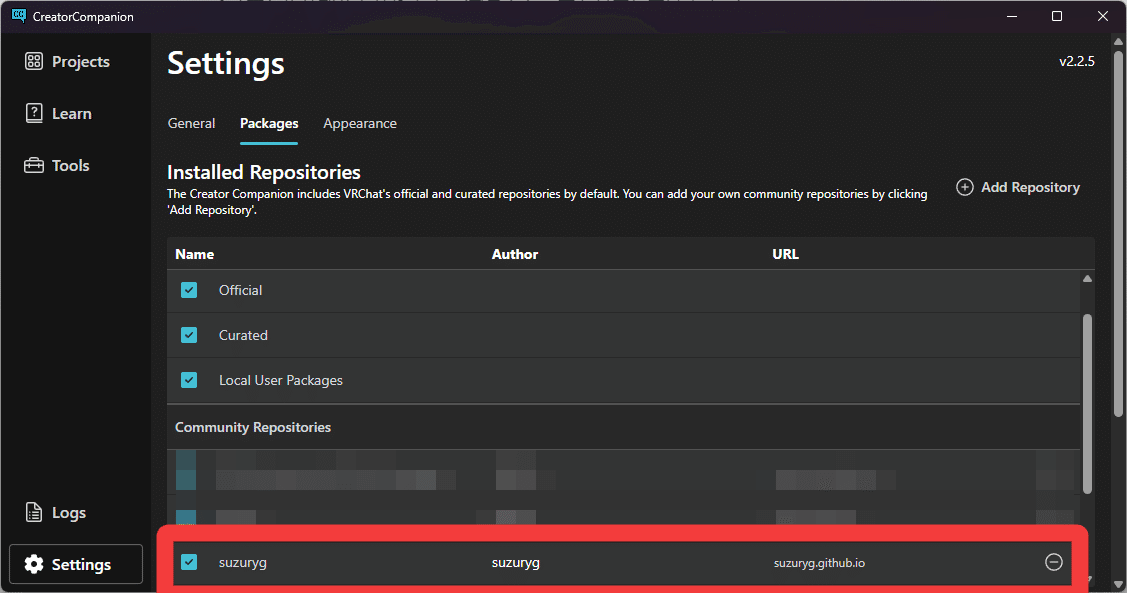Open the Logs page
This screenshot has height=593, width=1127.
(55, 512)
